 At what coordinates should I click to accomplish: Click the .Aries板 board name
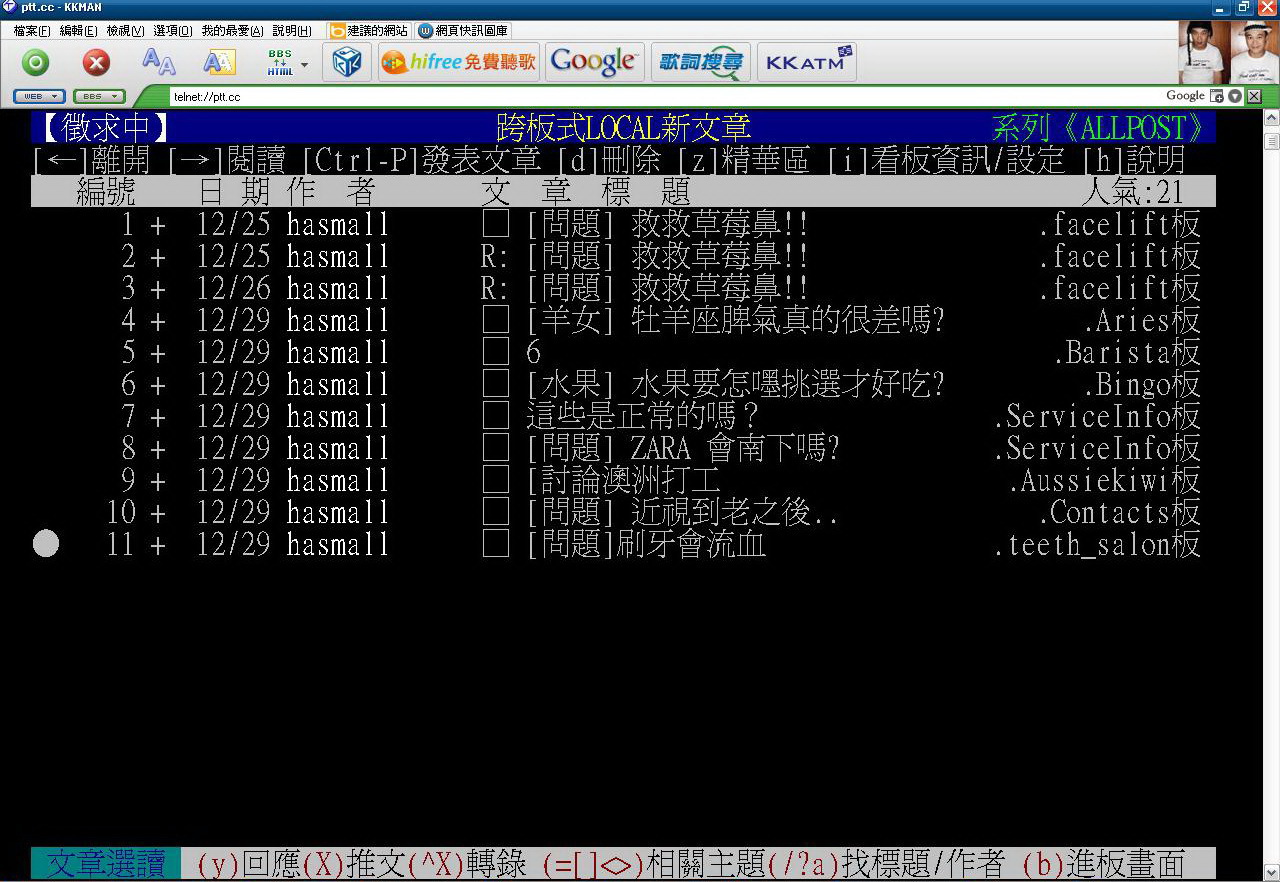[x=1142, y=321]
